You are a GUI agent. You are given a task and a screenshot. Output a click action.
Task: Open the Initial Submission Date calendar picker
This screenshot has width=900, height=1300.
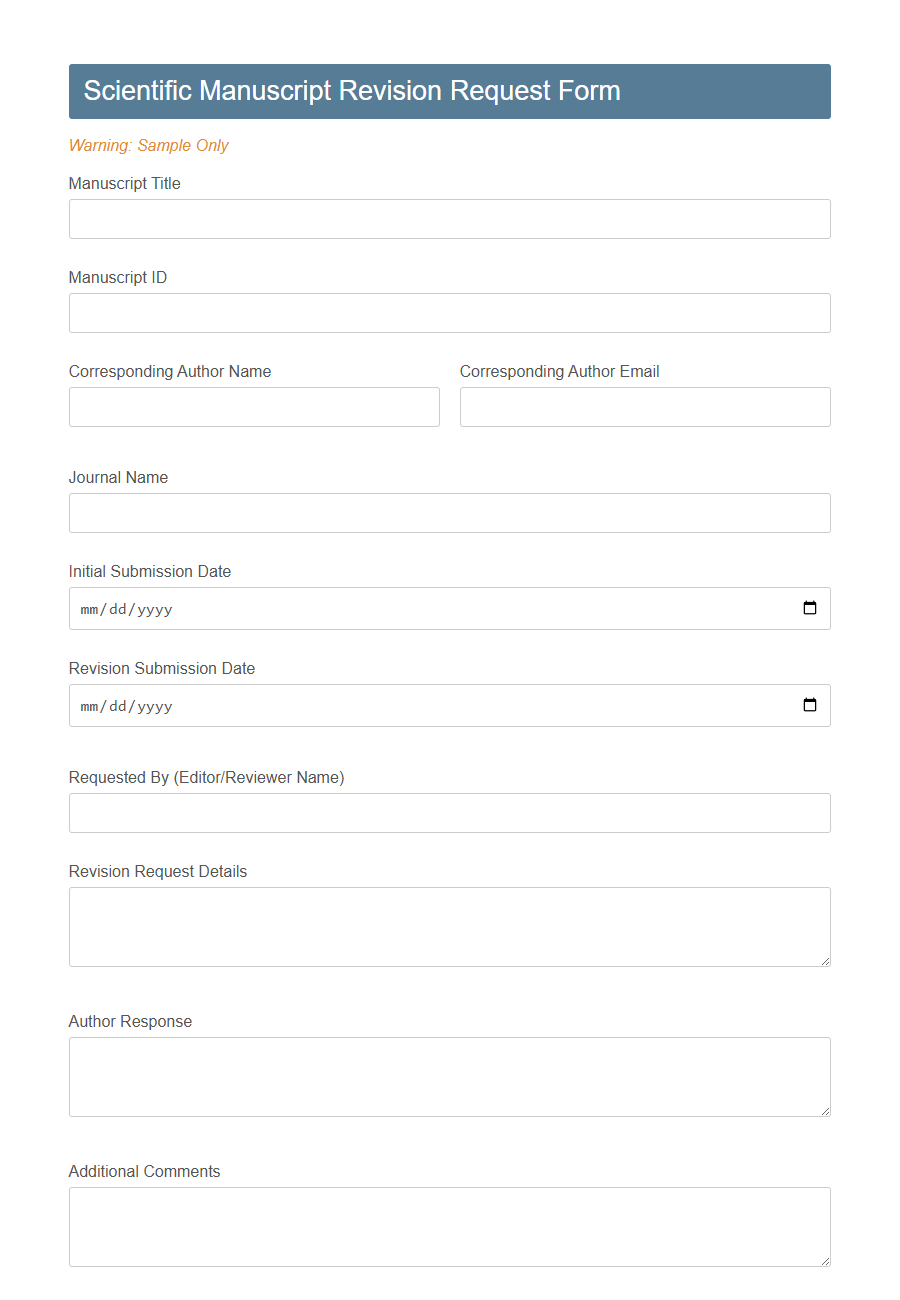[809, 608]
